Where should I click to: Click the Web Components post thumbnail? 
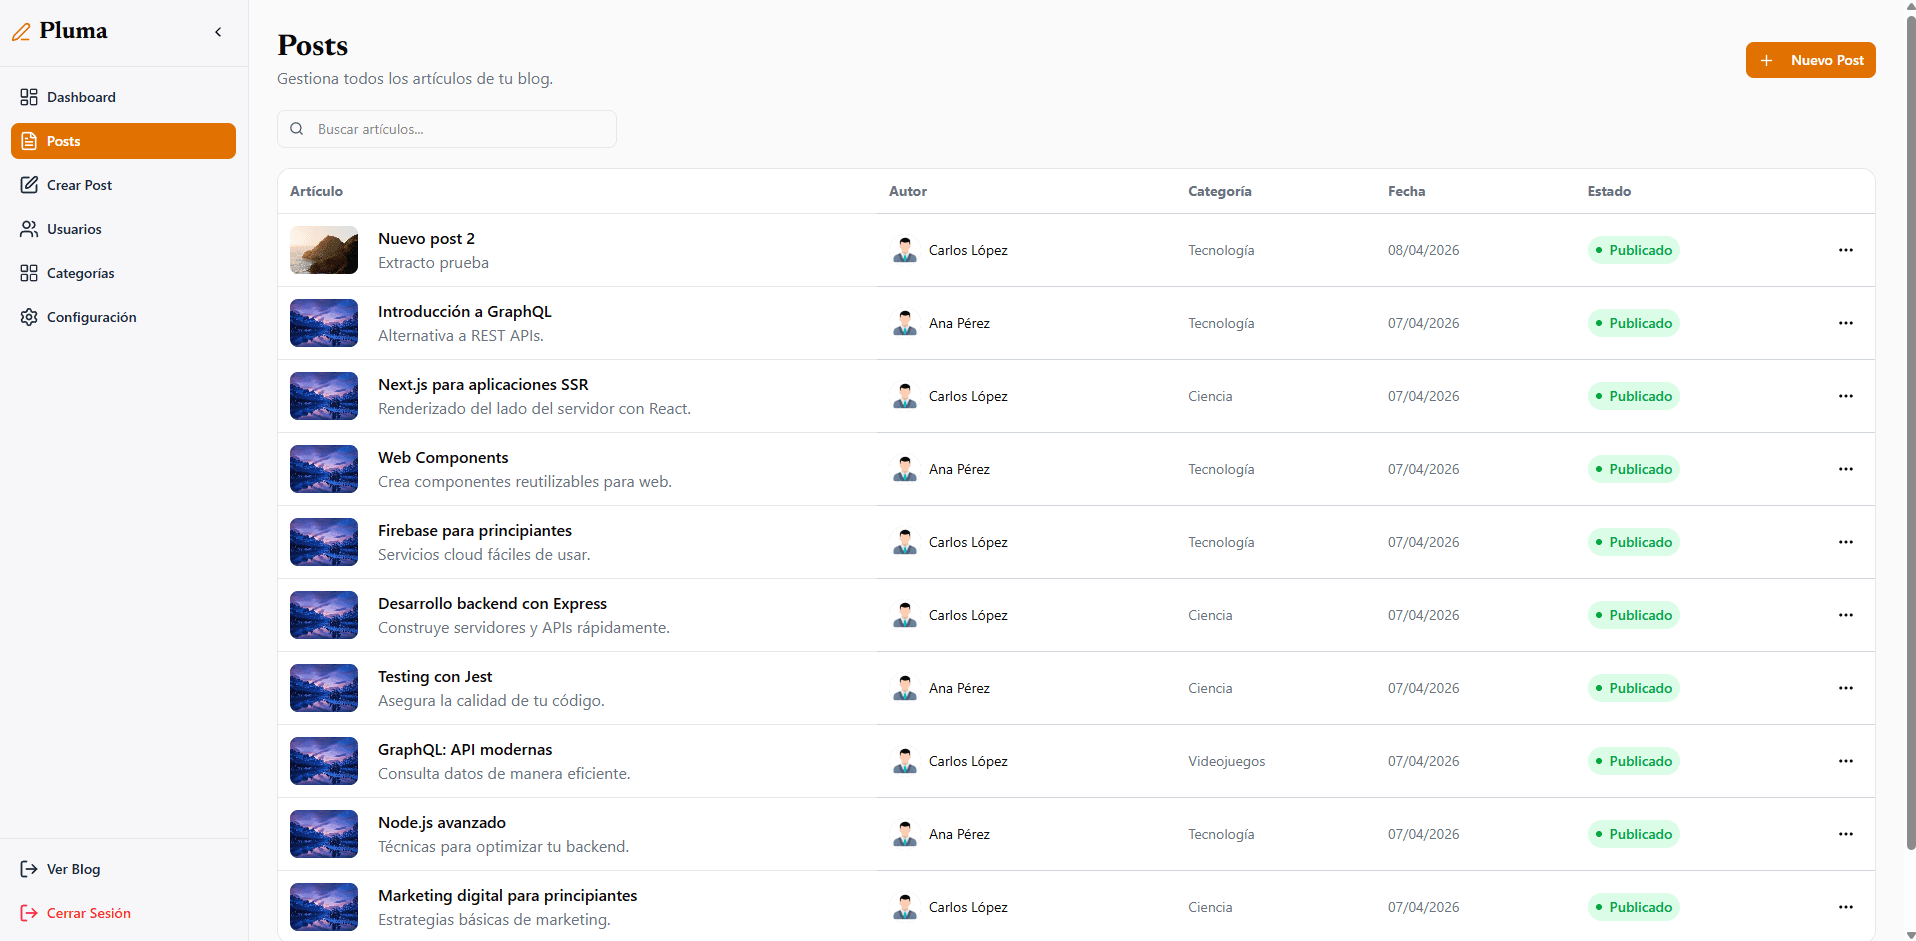click(x=324, y=469)
